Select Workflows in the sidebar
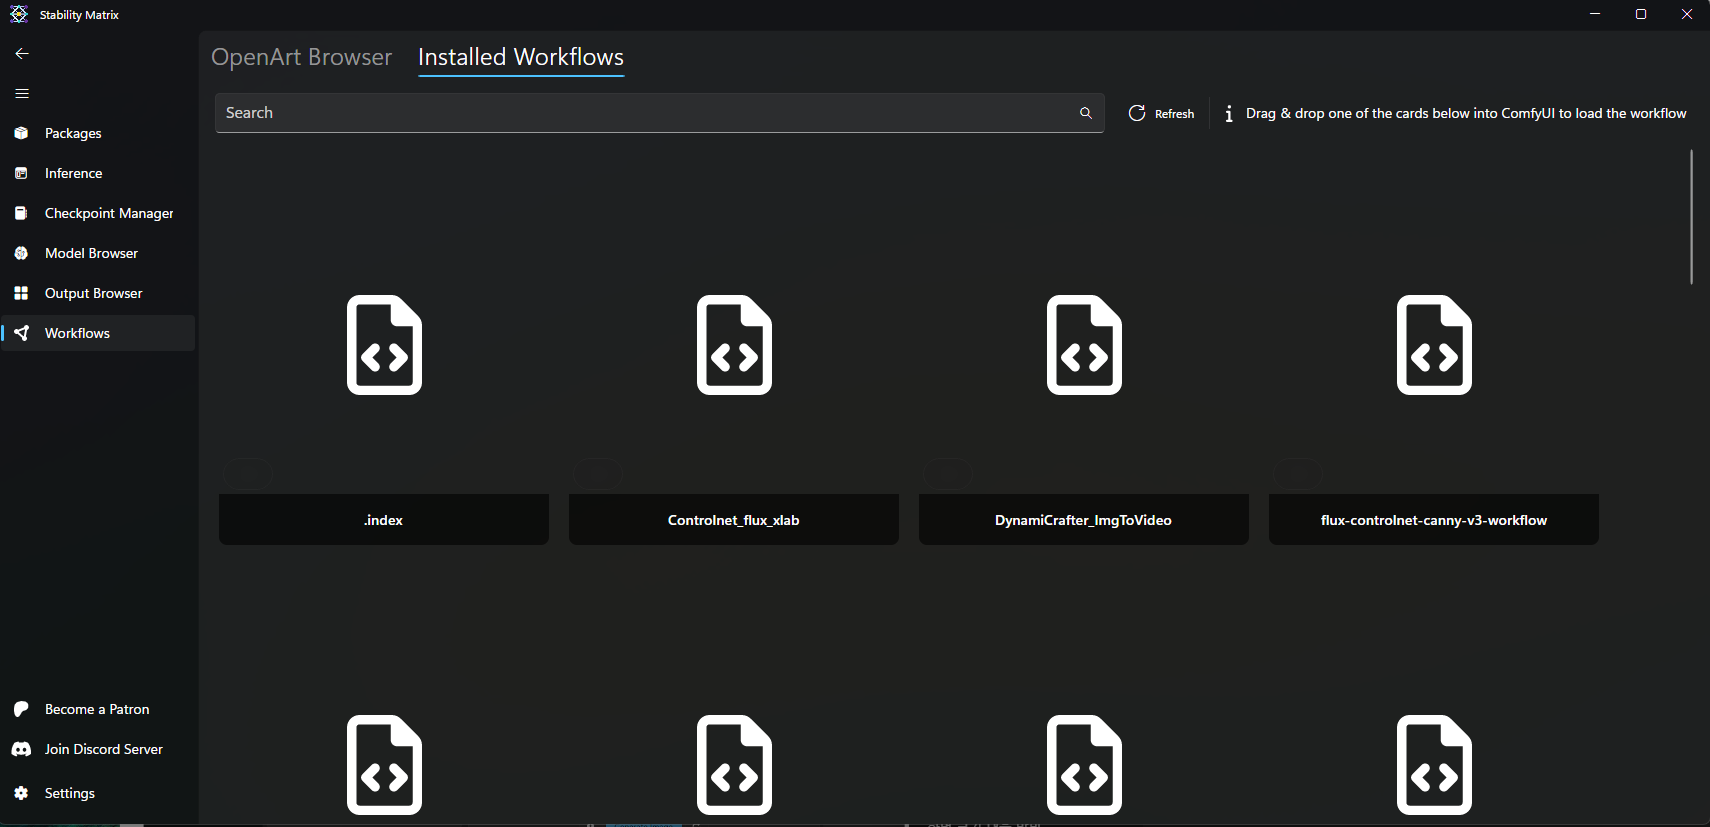Image resolution: width=1710 pixels, height=827 pixels. pos(98,333)
